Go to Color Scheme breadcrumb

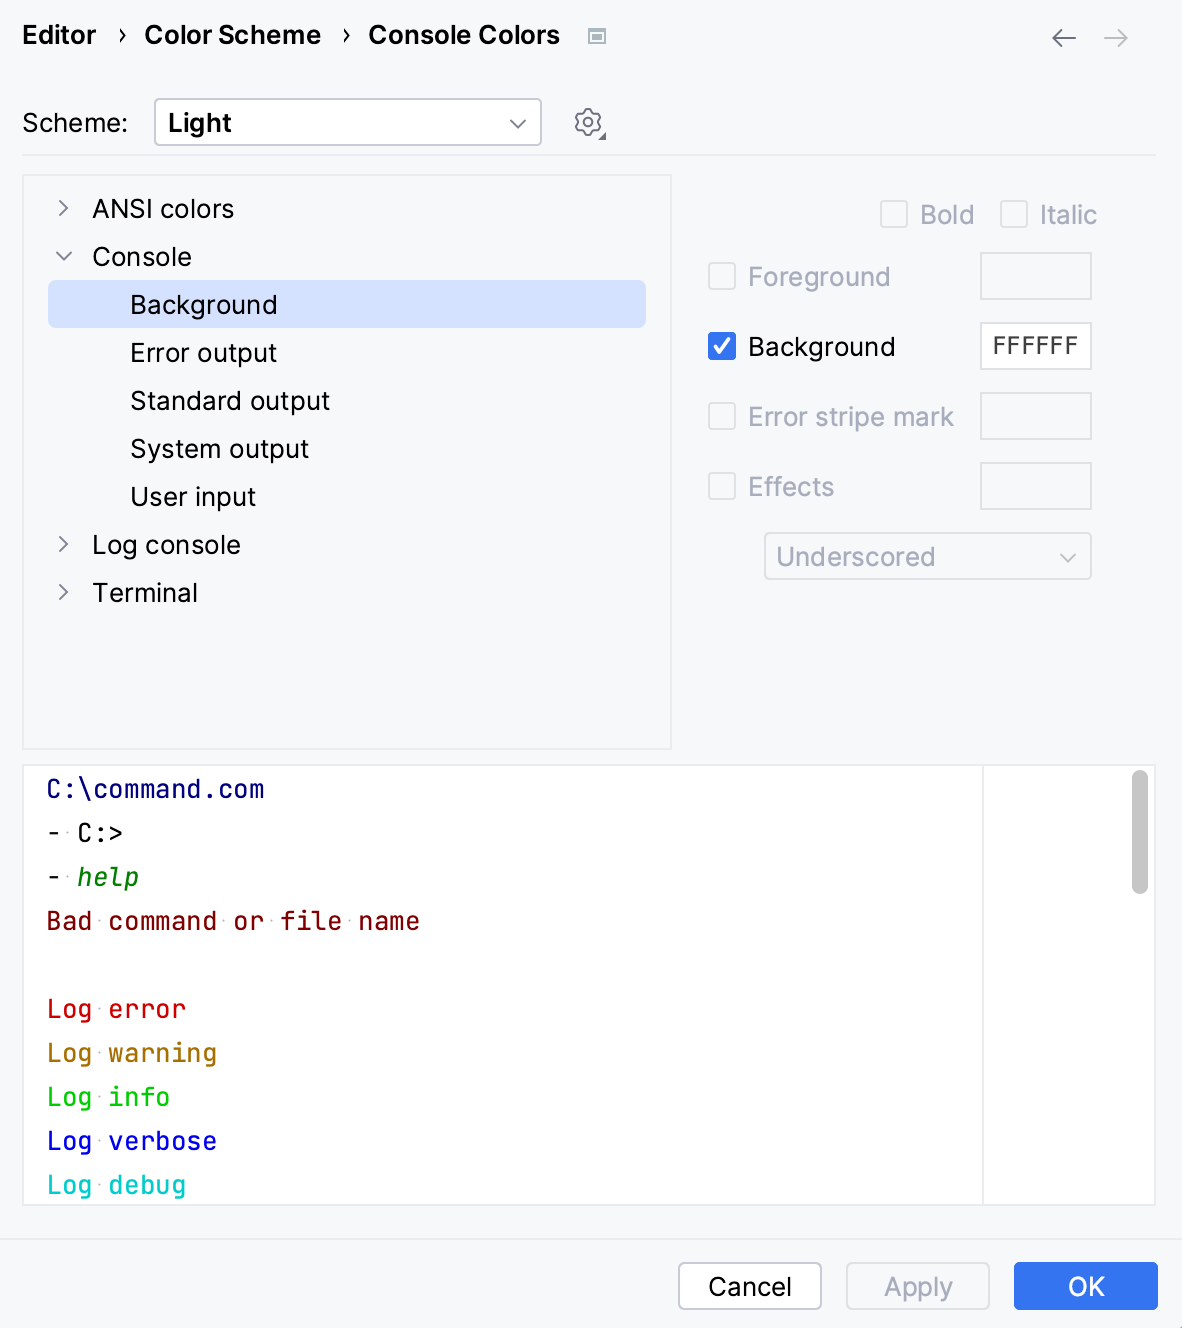232,35
